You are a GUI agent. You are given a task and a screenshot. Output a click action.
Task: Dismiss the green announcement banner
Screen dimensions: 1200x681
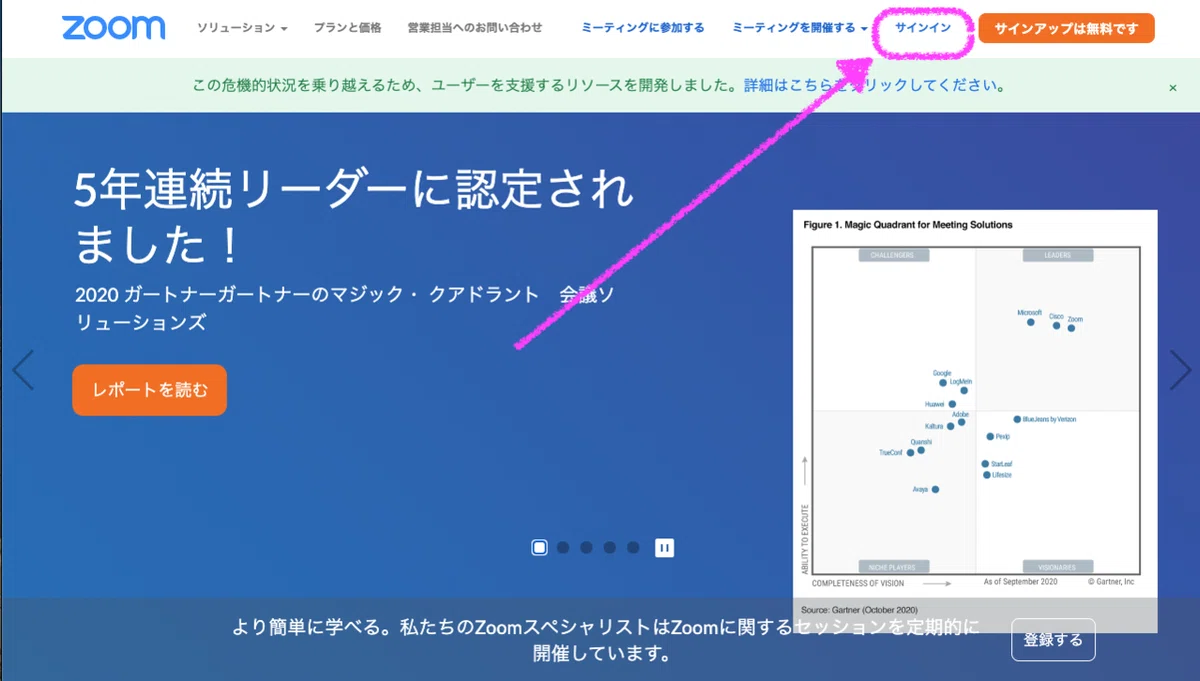tap(1173, 88)
